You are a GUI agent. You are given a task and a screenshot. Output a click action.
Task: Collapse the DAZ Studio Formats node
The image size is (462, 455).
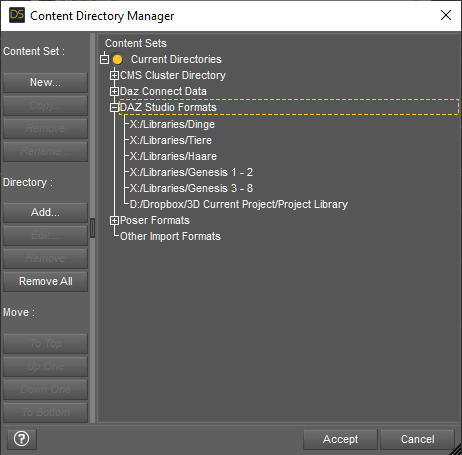[x=114, y=107]
